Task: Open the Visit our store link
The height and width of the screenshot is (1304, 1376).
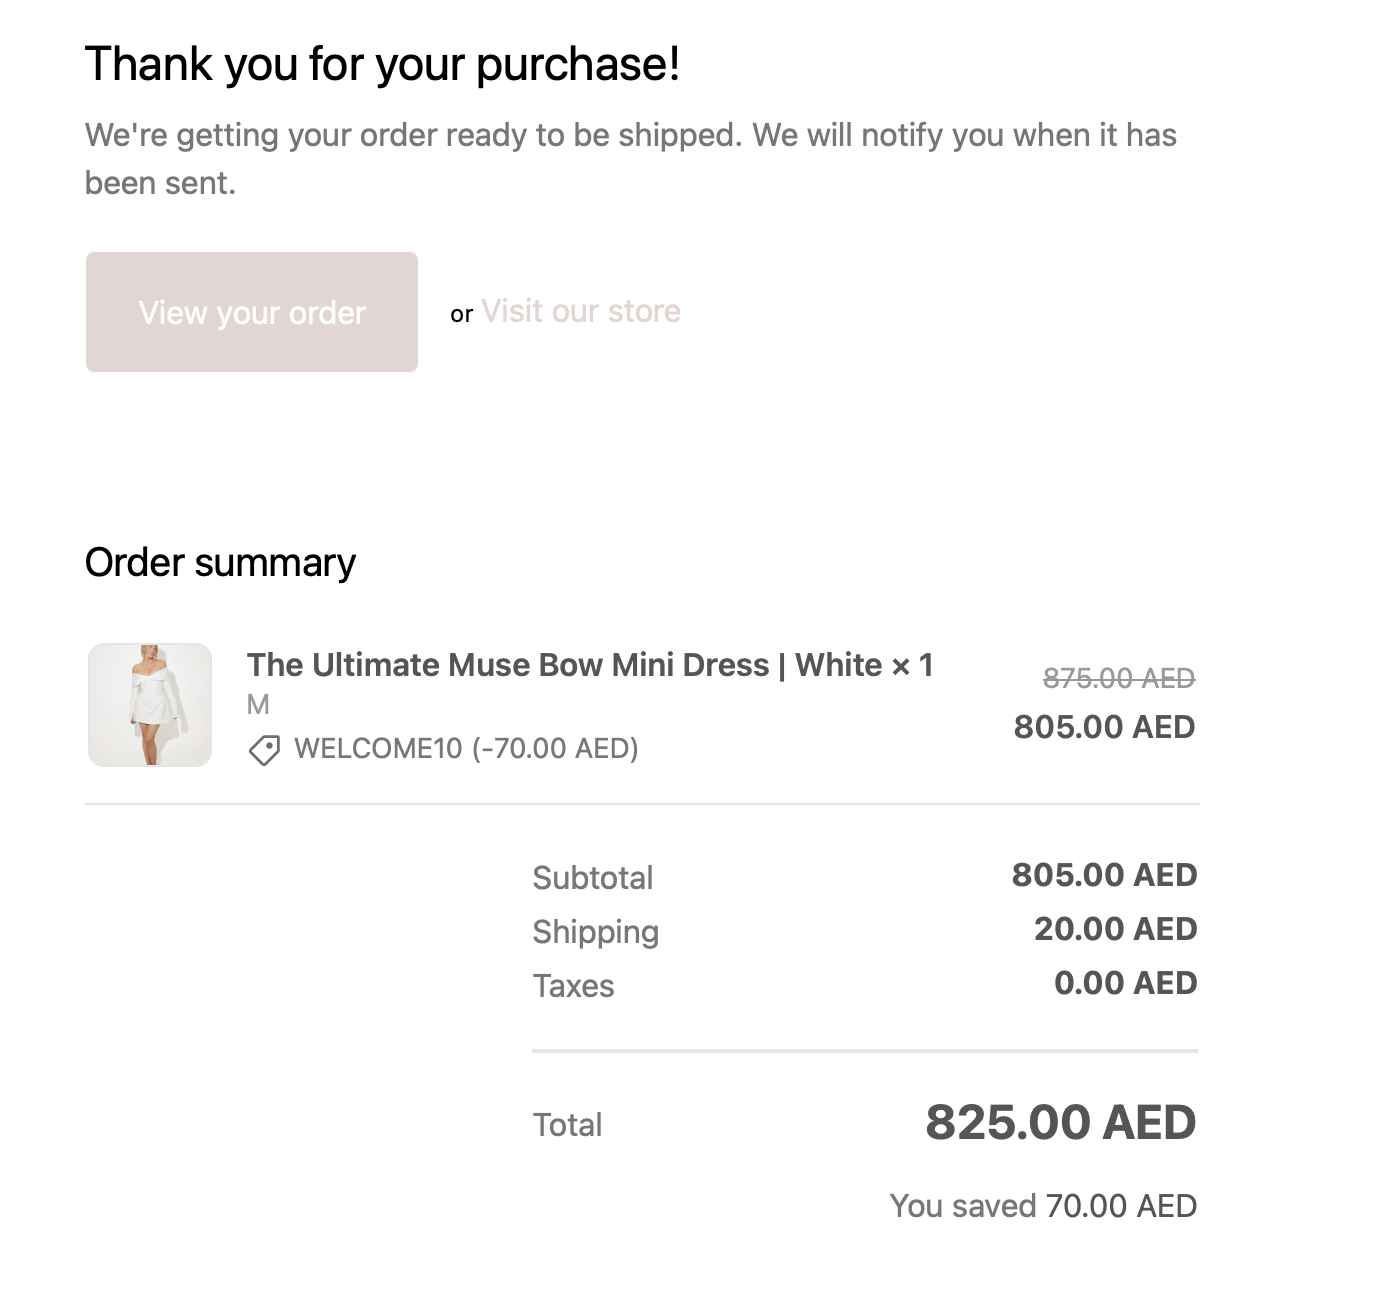Action: pyautogui.click(x=580, y=311)
